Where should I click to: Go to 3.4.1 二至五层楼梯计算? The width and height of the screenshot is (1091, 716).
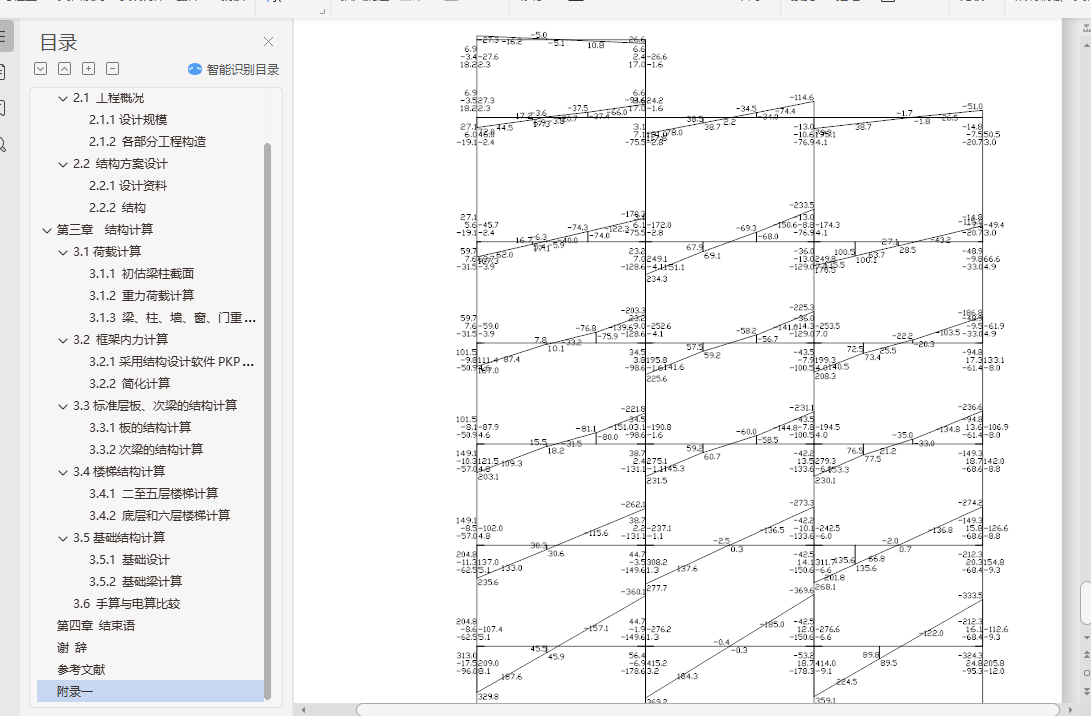pyautogui.click(x=154, y=493)
